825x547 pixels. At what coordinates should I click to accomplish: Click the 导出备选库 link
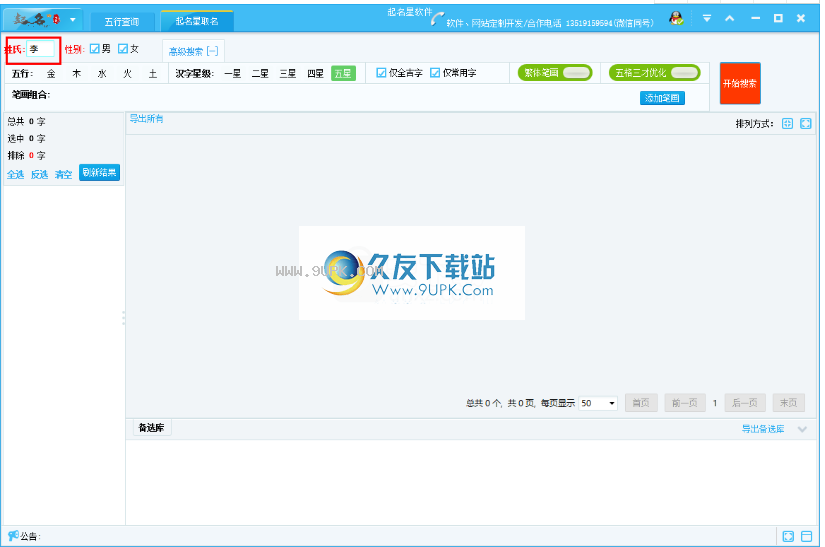763,429
